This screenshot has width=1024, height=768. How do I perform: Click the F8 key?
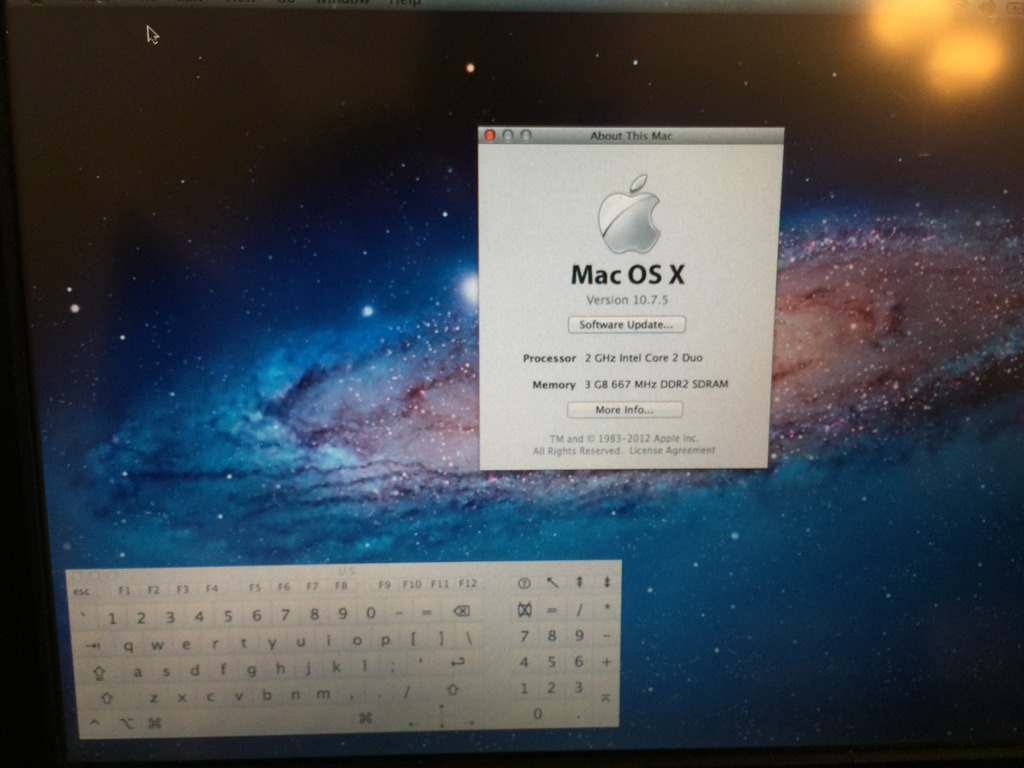point(341,586)
